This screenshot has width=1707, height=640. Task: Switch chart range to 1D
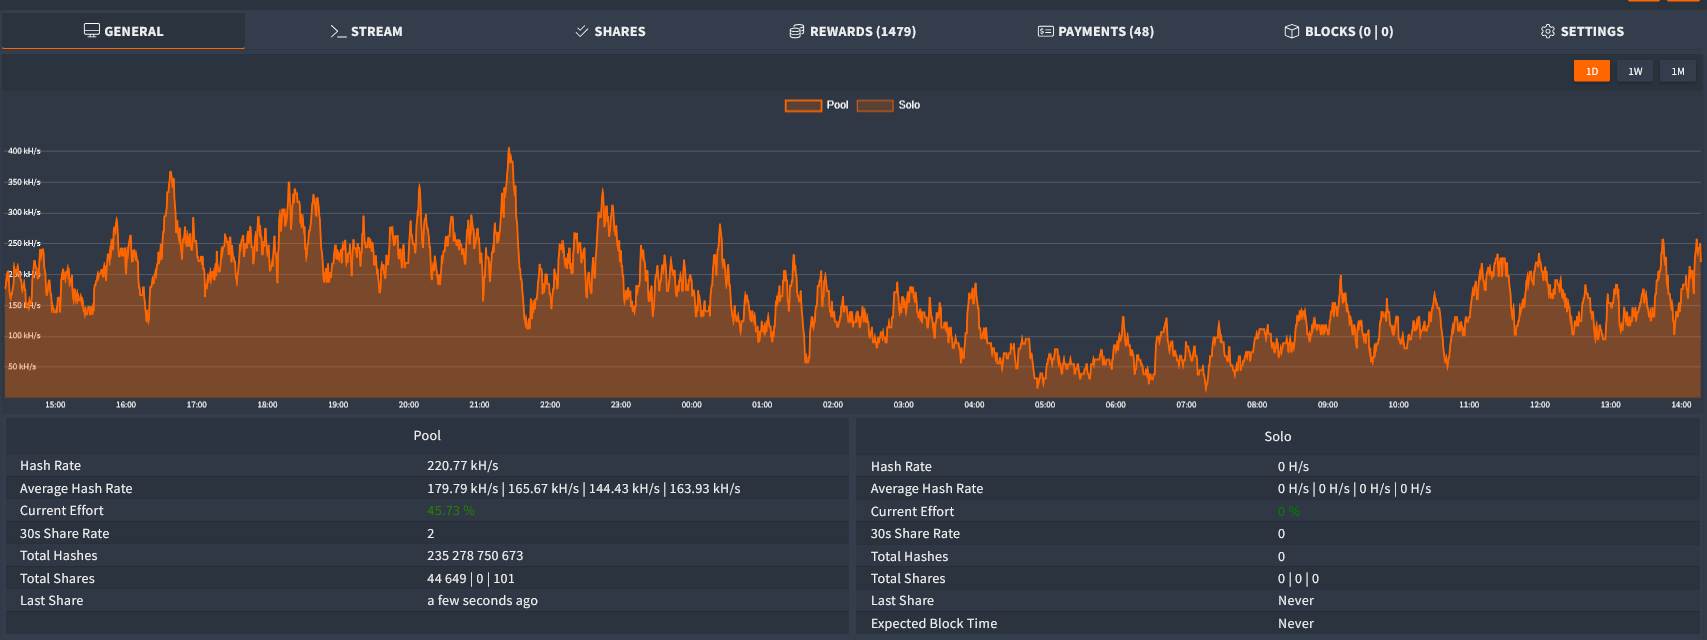[1592, 71]
